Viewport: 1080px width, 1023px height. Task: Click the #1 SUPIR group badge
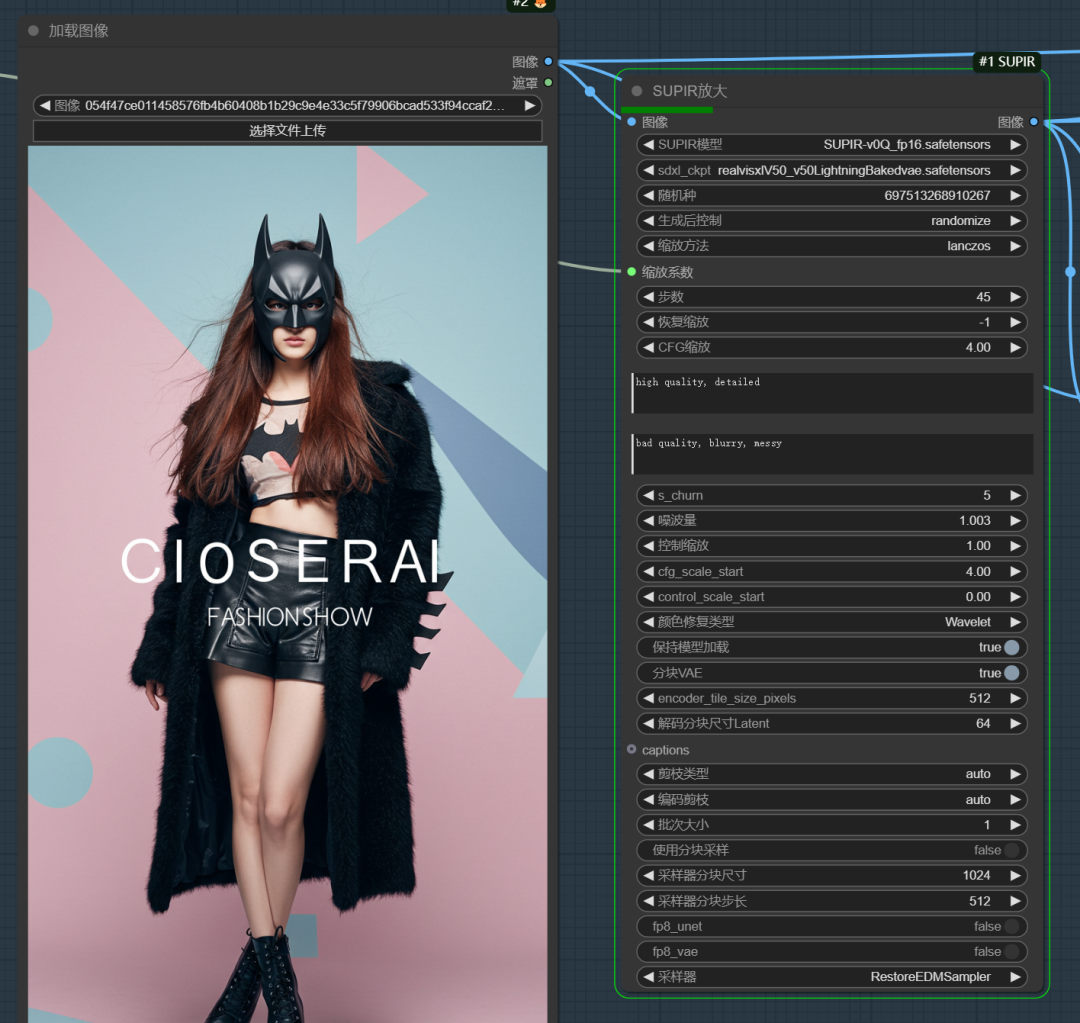point(1006,61)
